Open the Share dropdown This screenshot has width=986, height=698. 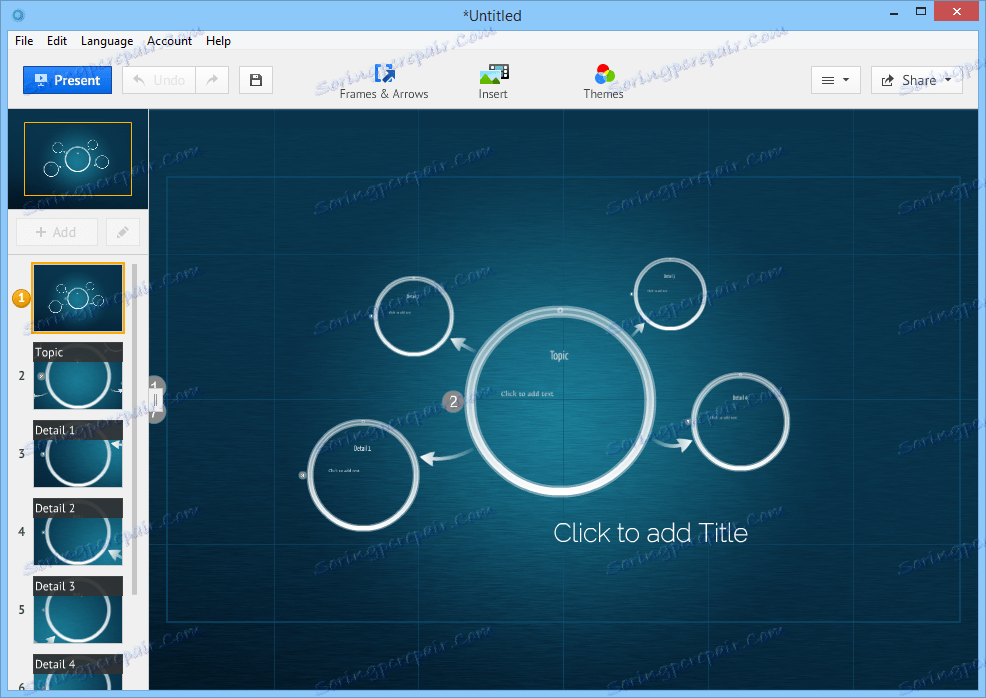917,80
